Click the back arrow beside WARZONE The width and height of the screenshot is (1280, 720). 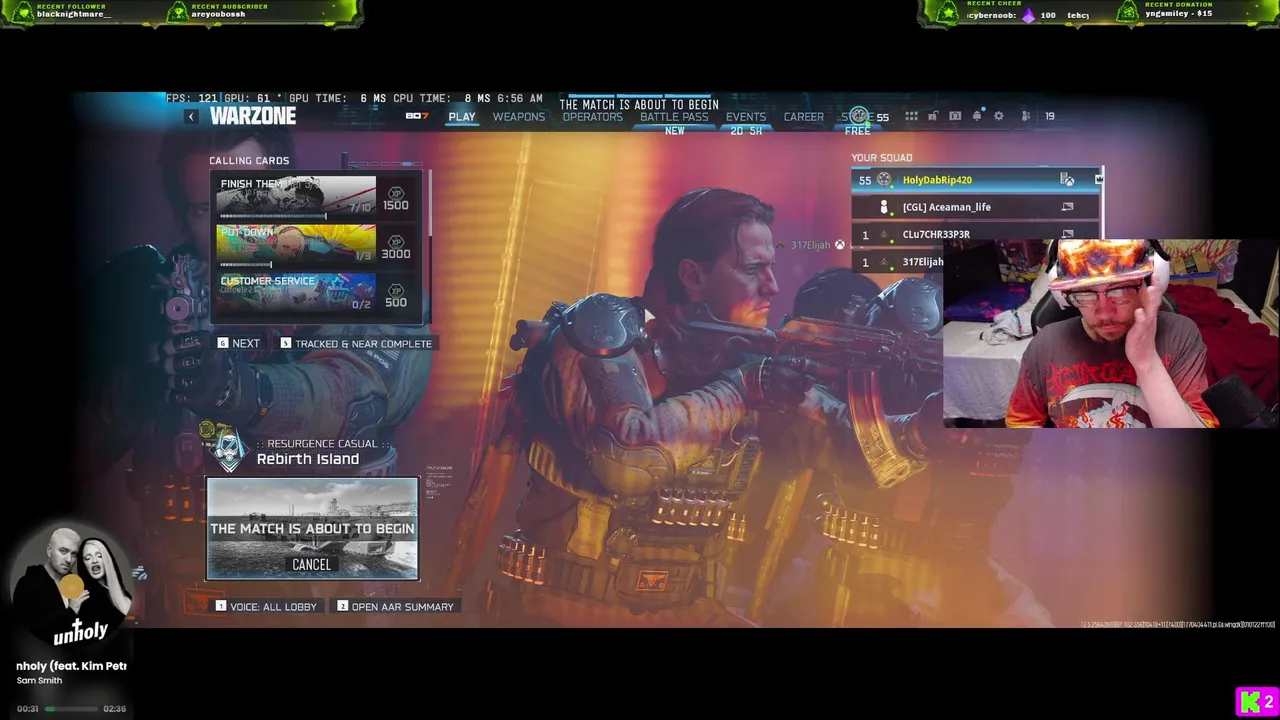coord(191,117)
